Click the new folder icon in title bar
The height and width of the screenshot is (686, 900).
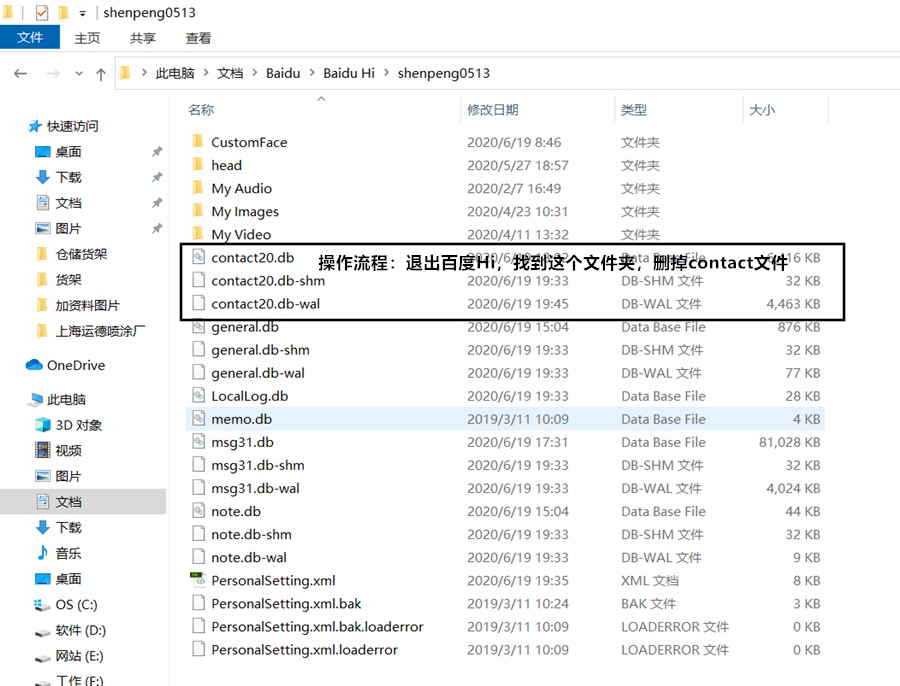point(63,12)
